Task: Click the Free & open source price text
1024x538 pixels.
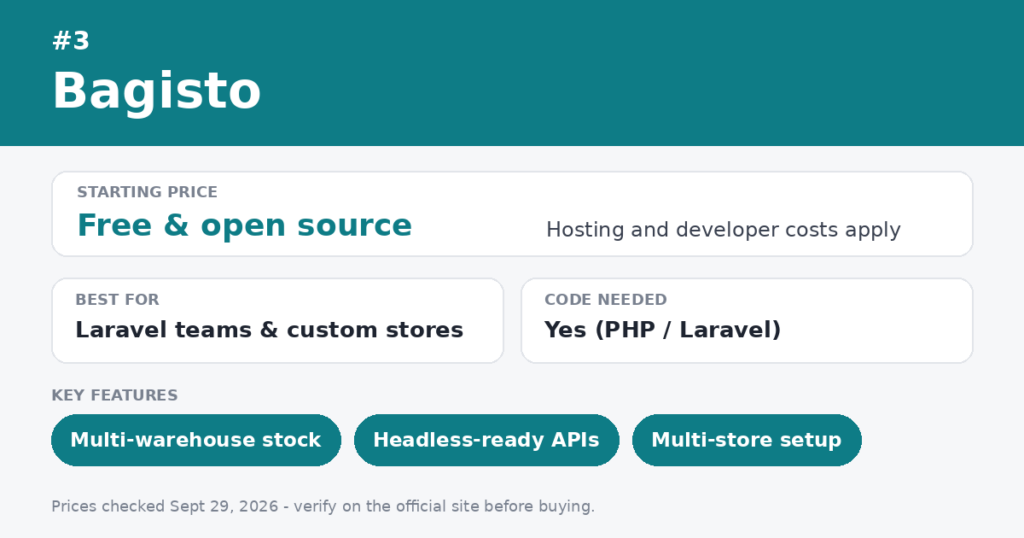Action: coord(245,225)
